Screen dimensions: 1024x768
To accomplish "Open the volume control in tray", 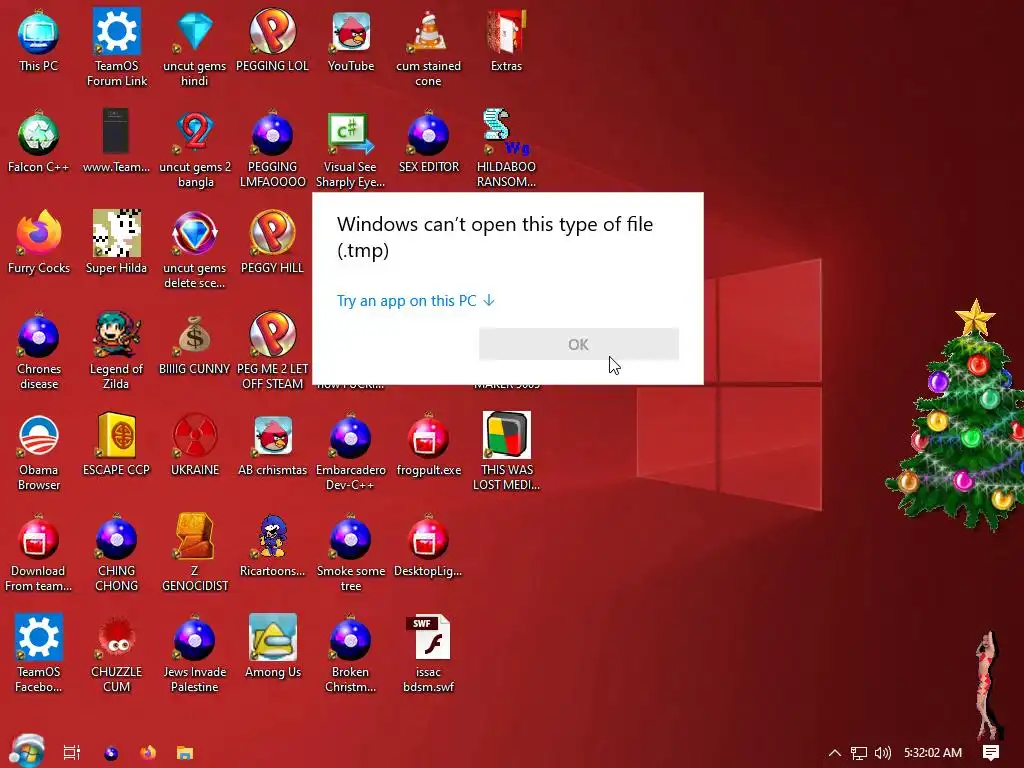I will [x=882, y=753].
